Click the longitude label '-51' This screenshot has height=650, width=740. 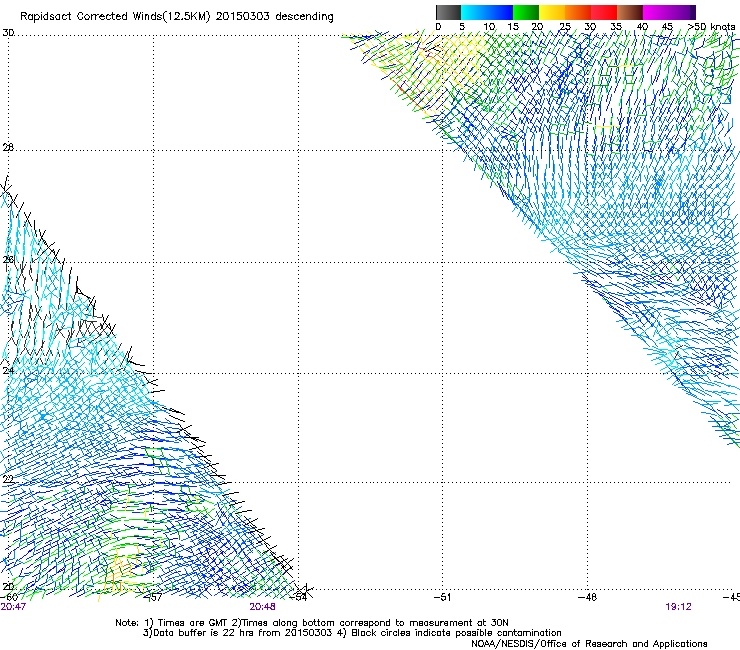tap(442, 597)
